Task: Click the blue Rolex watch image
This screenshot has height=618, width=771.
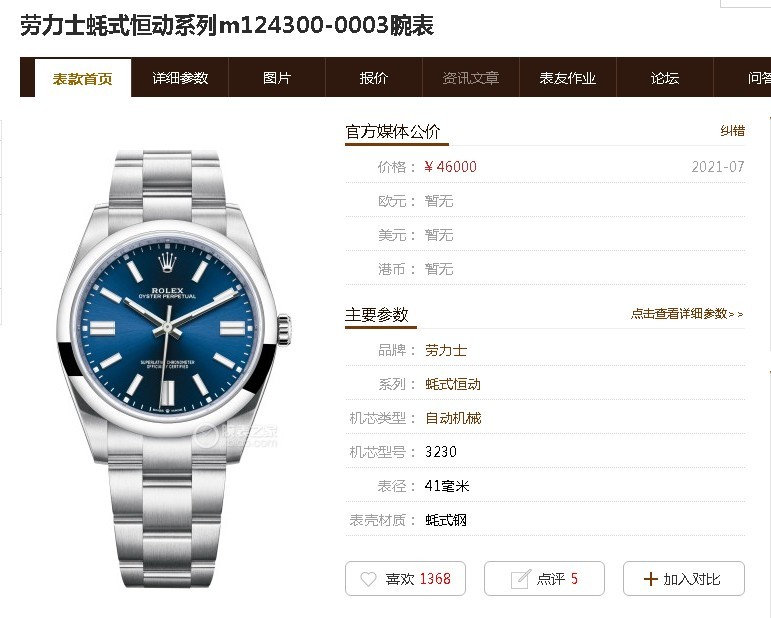Action: pyautogui.click(x=174, y=369)
